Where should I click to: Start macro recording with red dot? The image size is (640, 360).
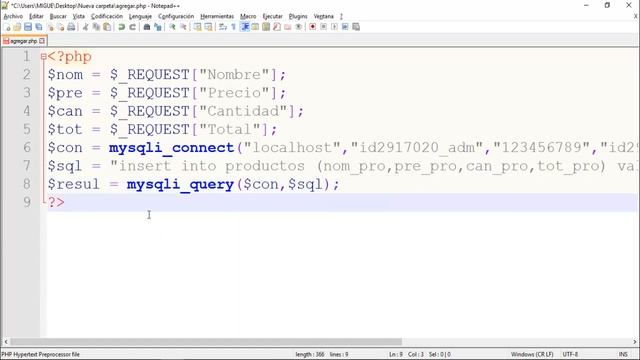pos(313,27)
